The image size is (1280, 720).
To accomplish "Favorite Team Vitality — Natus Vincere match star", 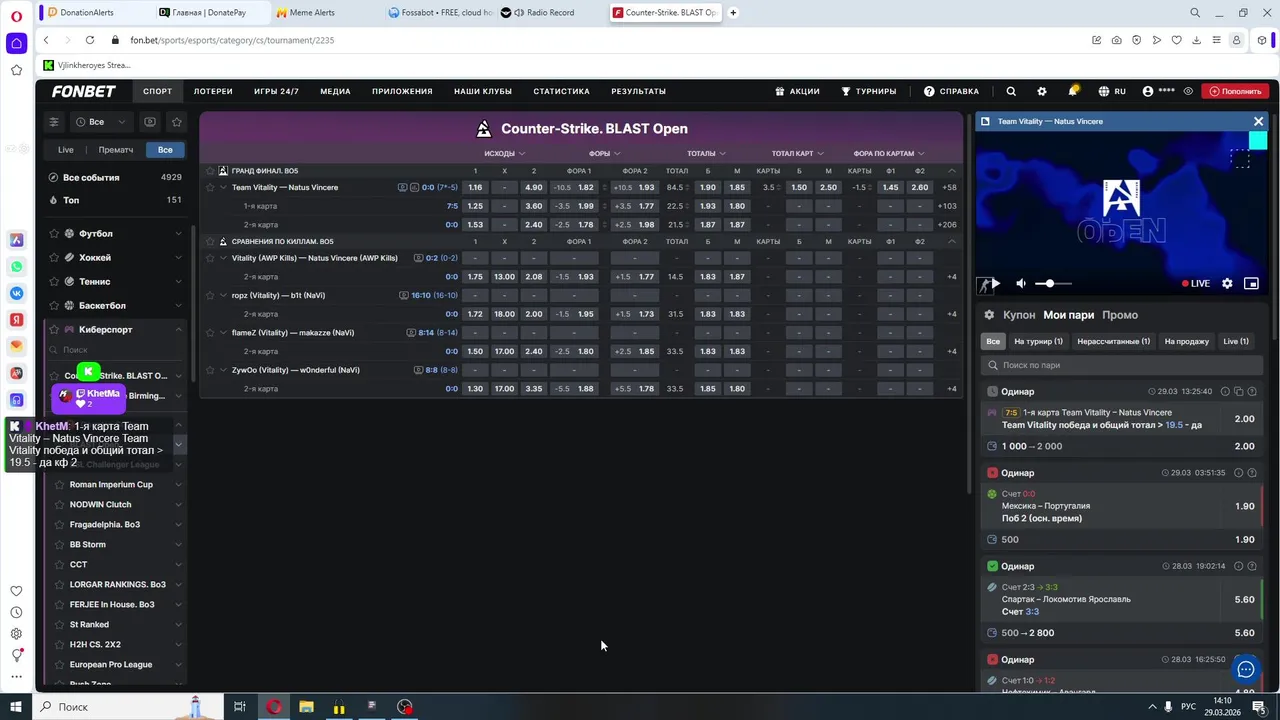I will tap(210, 187).
